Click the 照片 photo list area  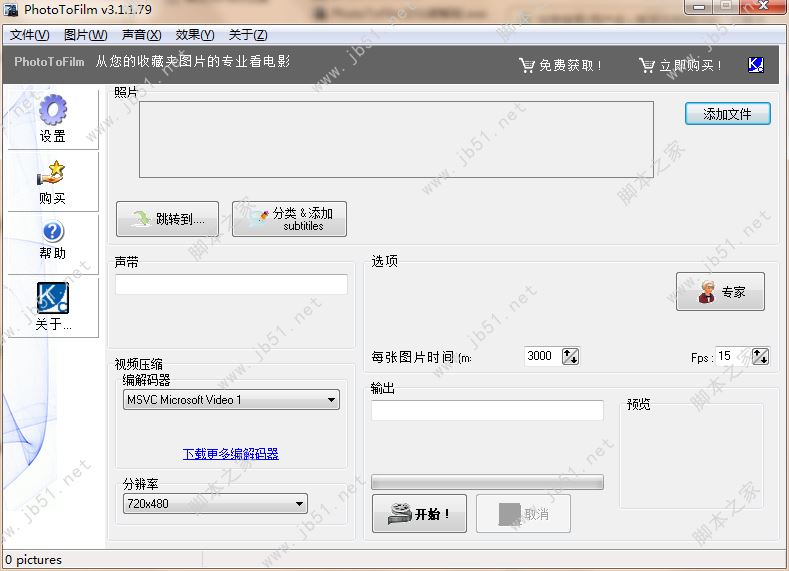click(397, 139)
